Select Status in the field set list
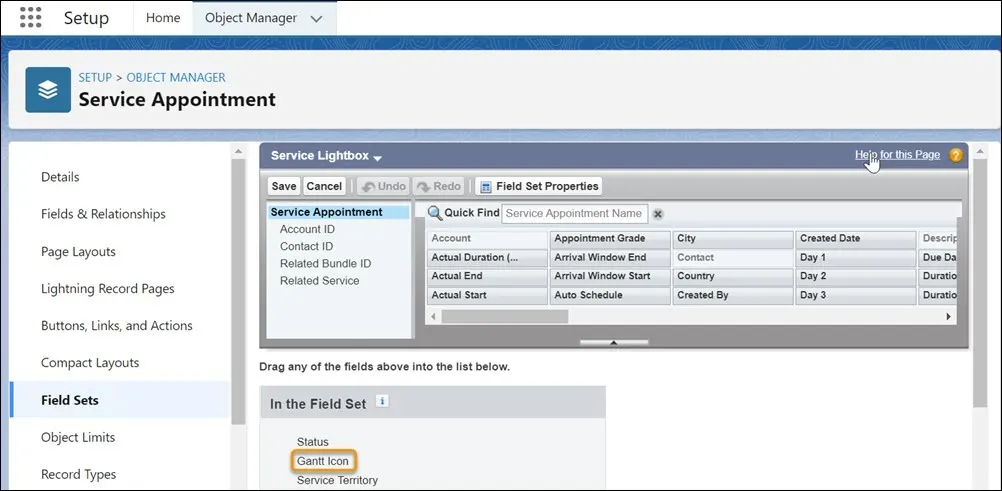The image size is (1002, 491). point(312,442)
